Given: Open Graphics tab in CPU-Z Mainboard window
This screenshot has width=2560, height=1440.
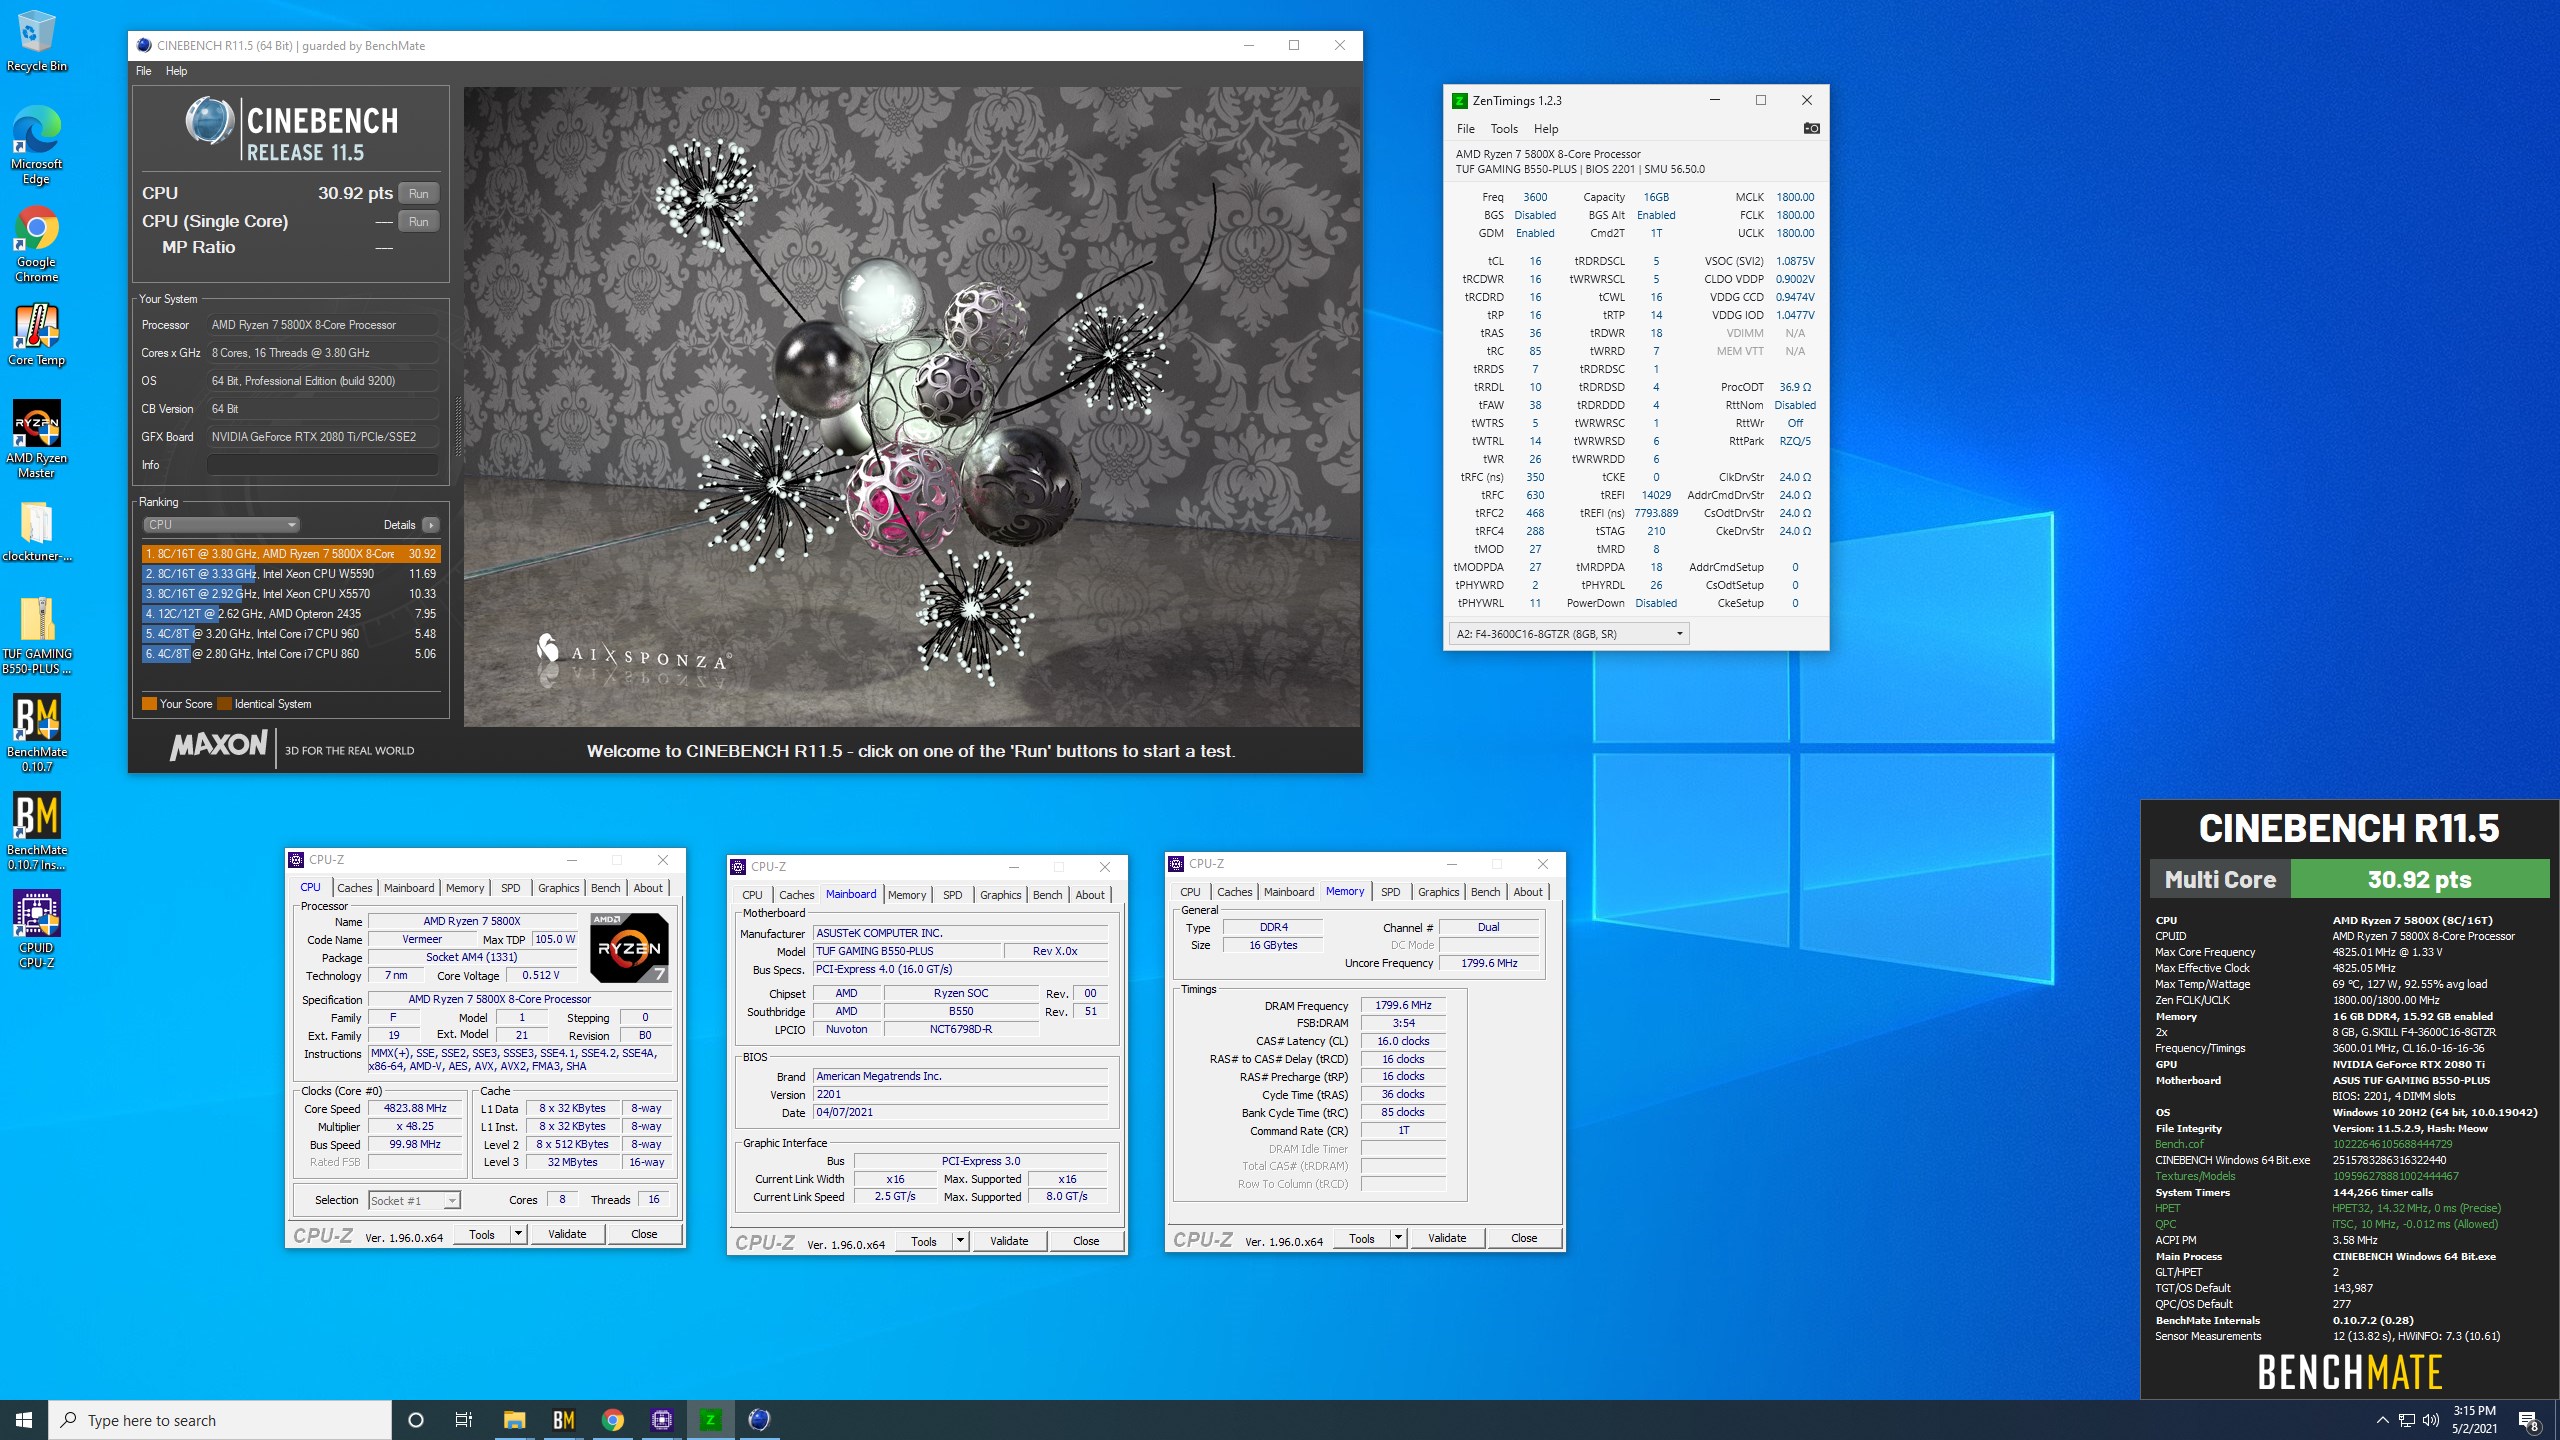Looking at the screenshot, I should pos(1000,895).
